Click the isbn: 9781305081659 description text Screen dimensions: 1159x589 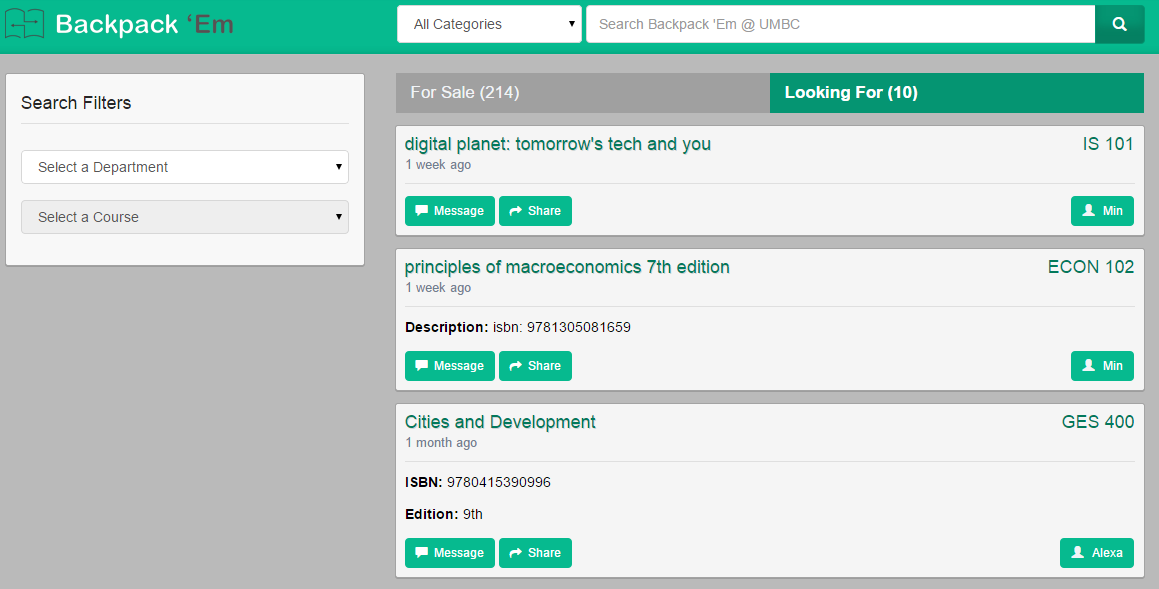tap(562, 327)
